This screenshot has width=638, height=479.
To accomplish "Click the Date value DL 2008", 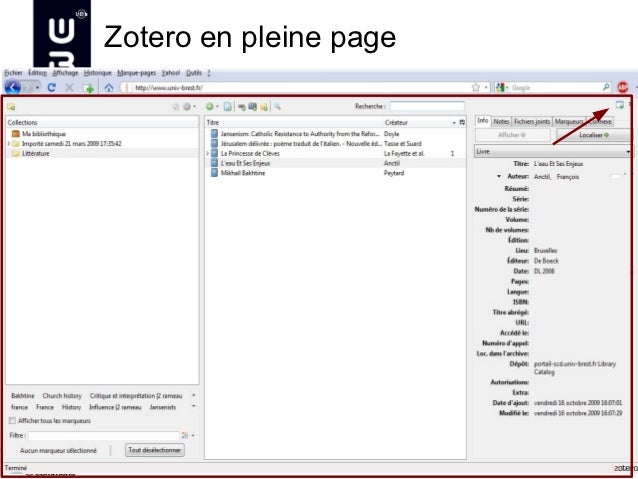I will (544, 271).
